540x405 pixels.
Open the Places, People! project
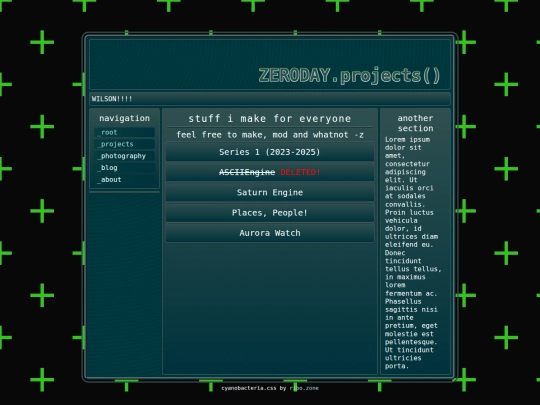(270, 212)
